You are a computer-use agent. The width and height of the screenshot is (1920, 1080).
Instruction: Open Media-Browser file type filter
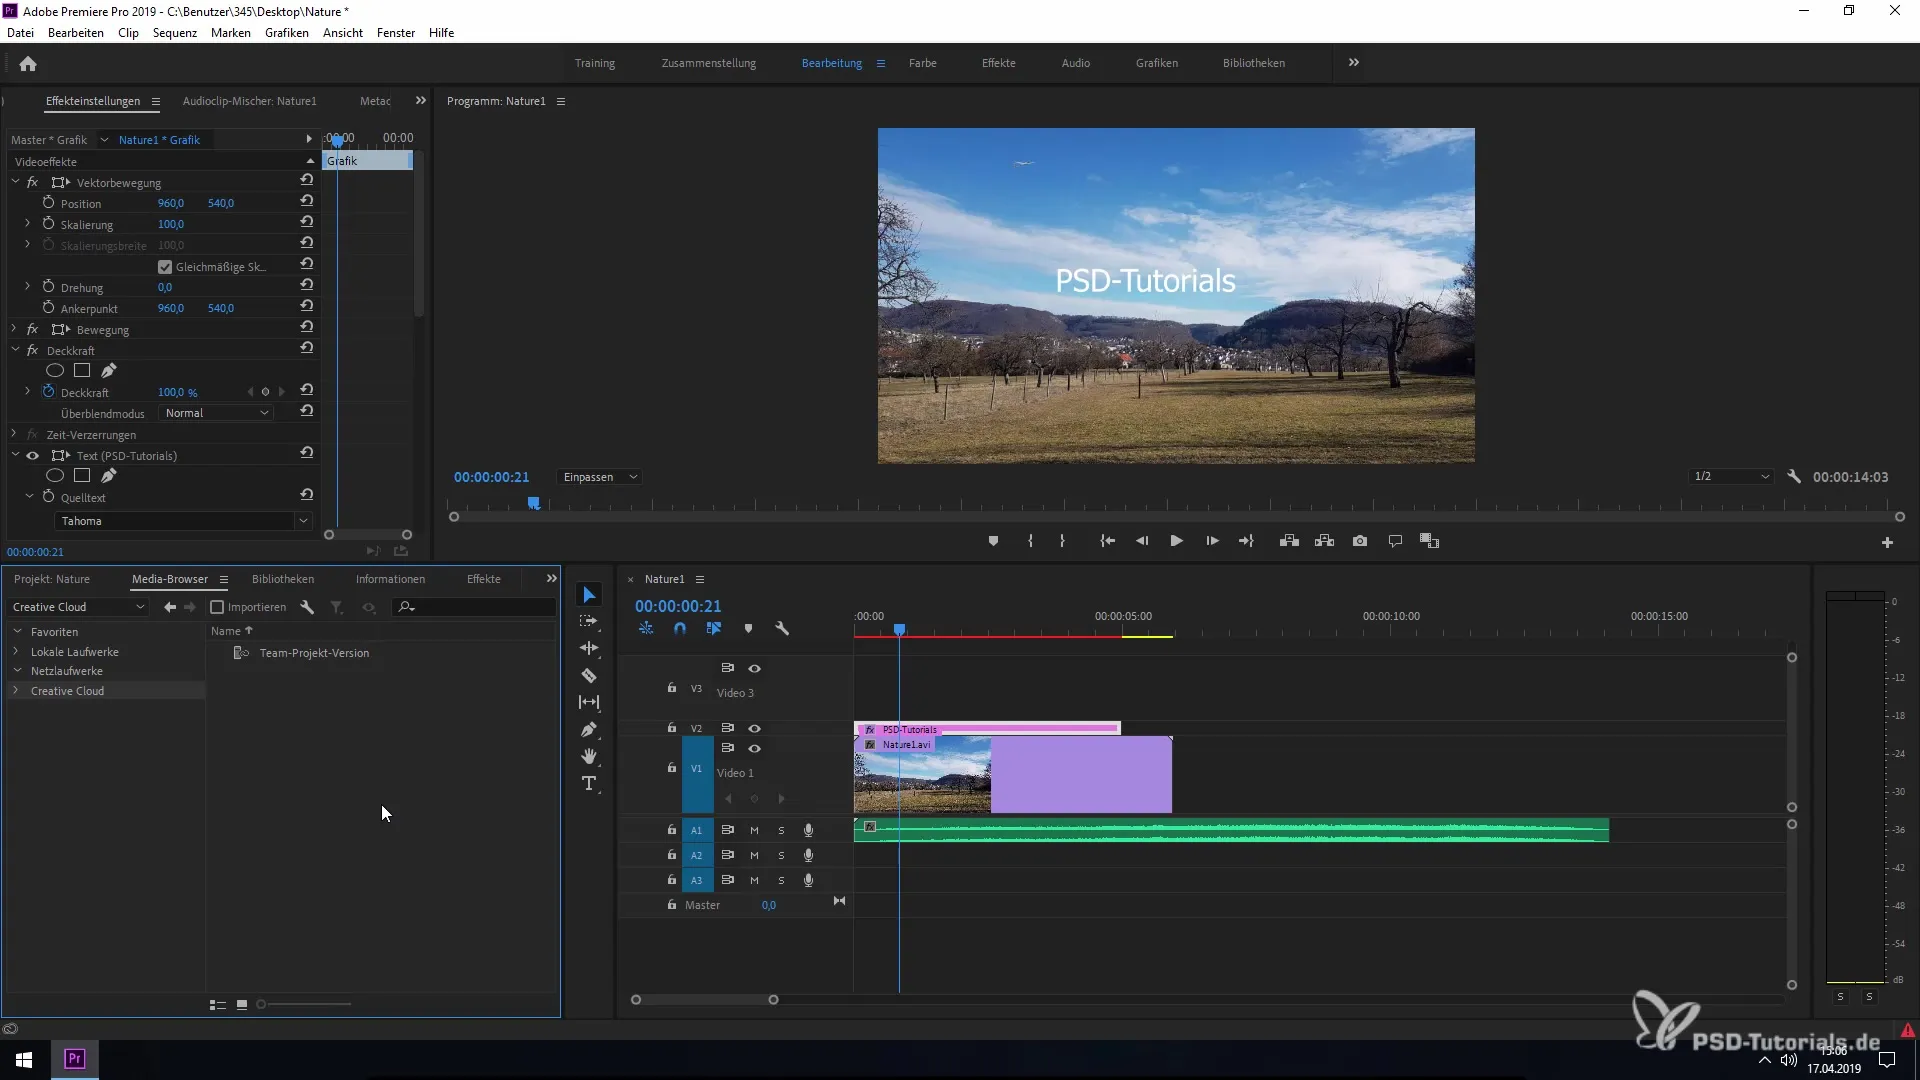(337, 607)
